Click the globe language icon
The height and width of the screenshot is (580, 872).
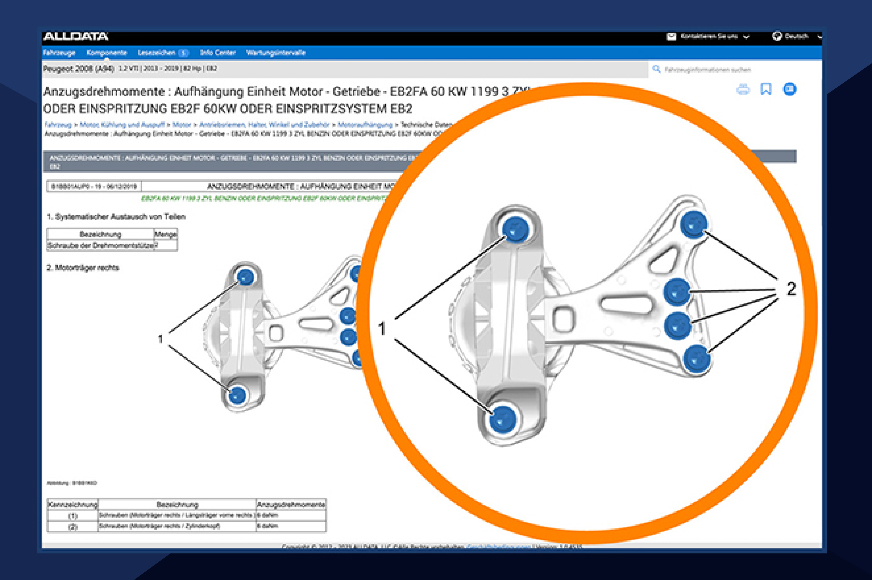click(777, 37)
